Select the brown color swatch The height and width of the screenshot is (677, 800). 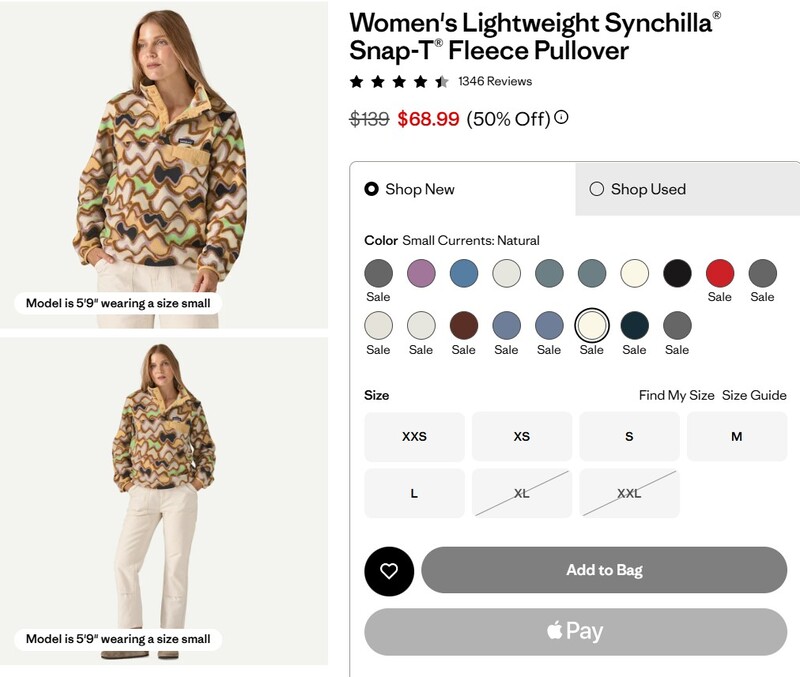coord(464,325)
